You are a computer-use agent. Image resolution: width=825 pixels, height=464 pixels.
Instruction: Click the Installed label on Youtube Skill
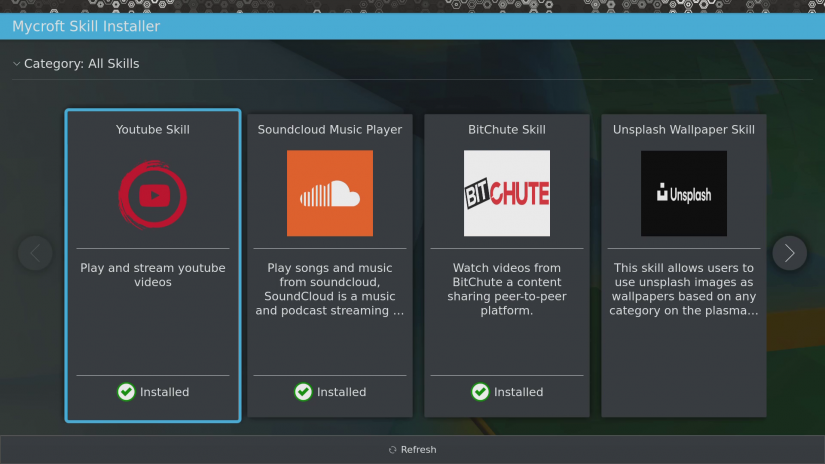pos(164,392)
